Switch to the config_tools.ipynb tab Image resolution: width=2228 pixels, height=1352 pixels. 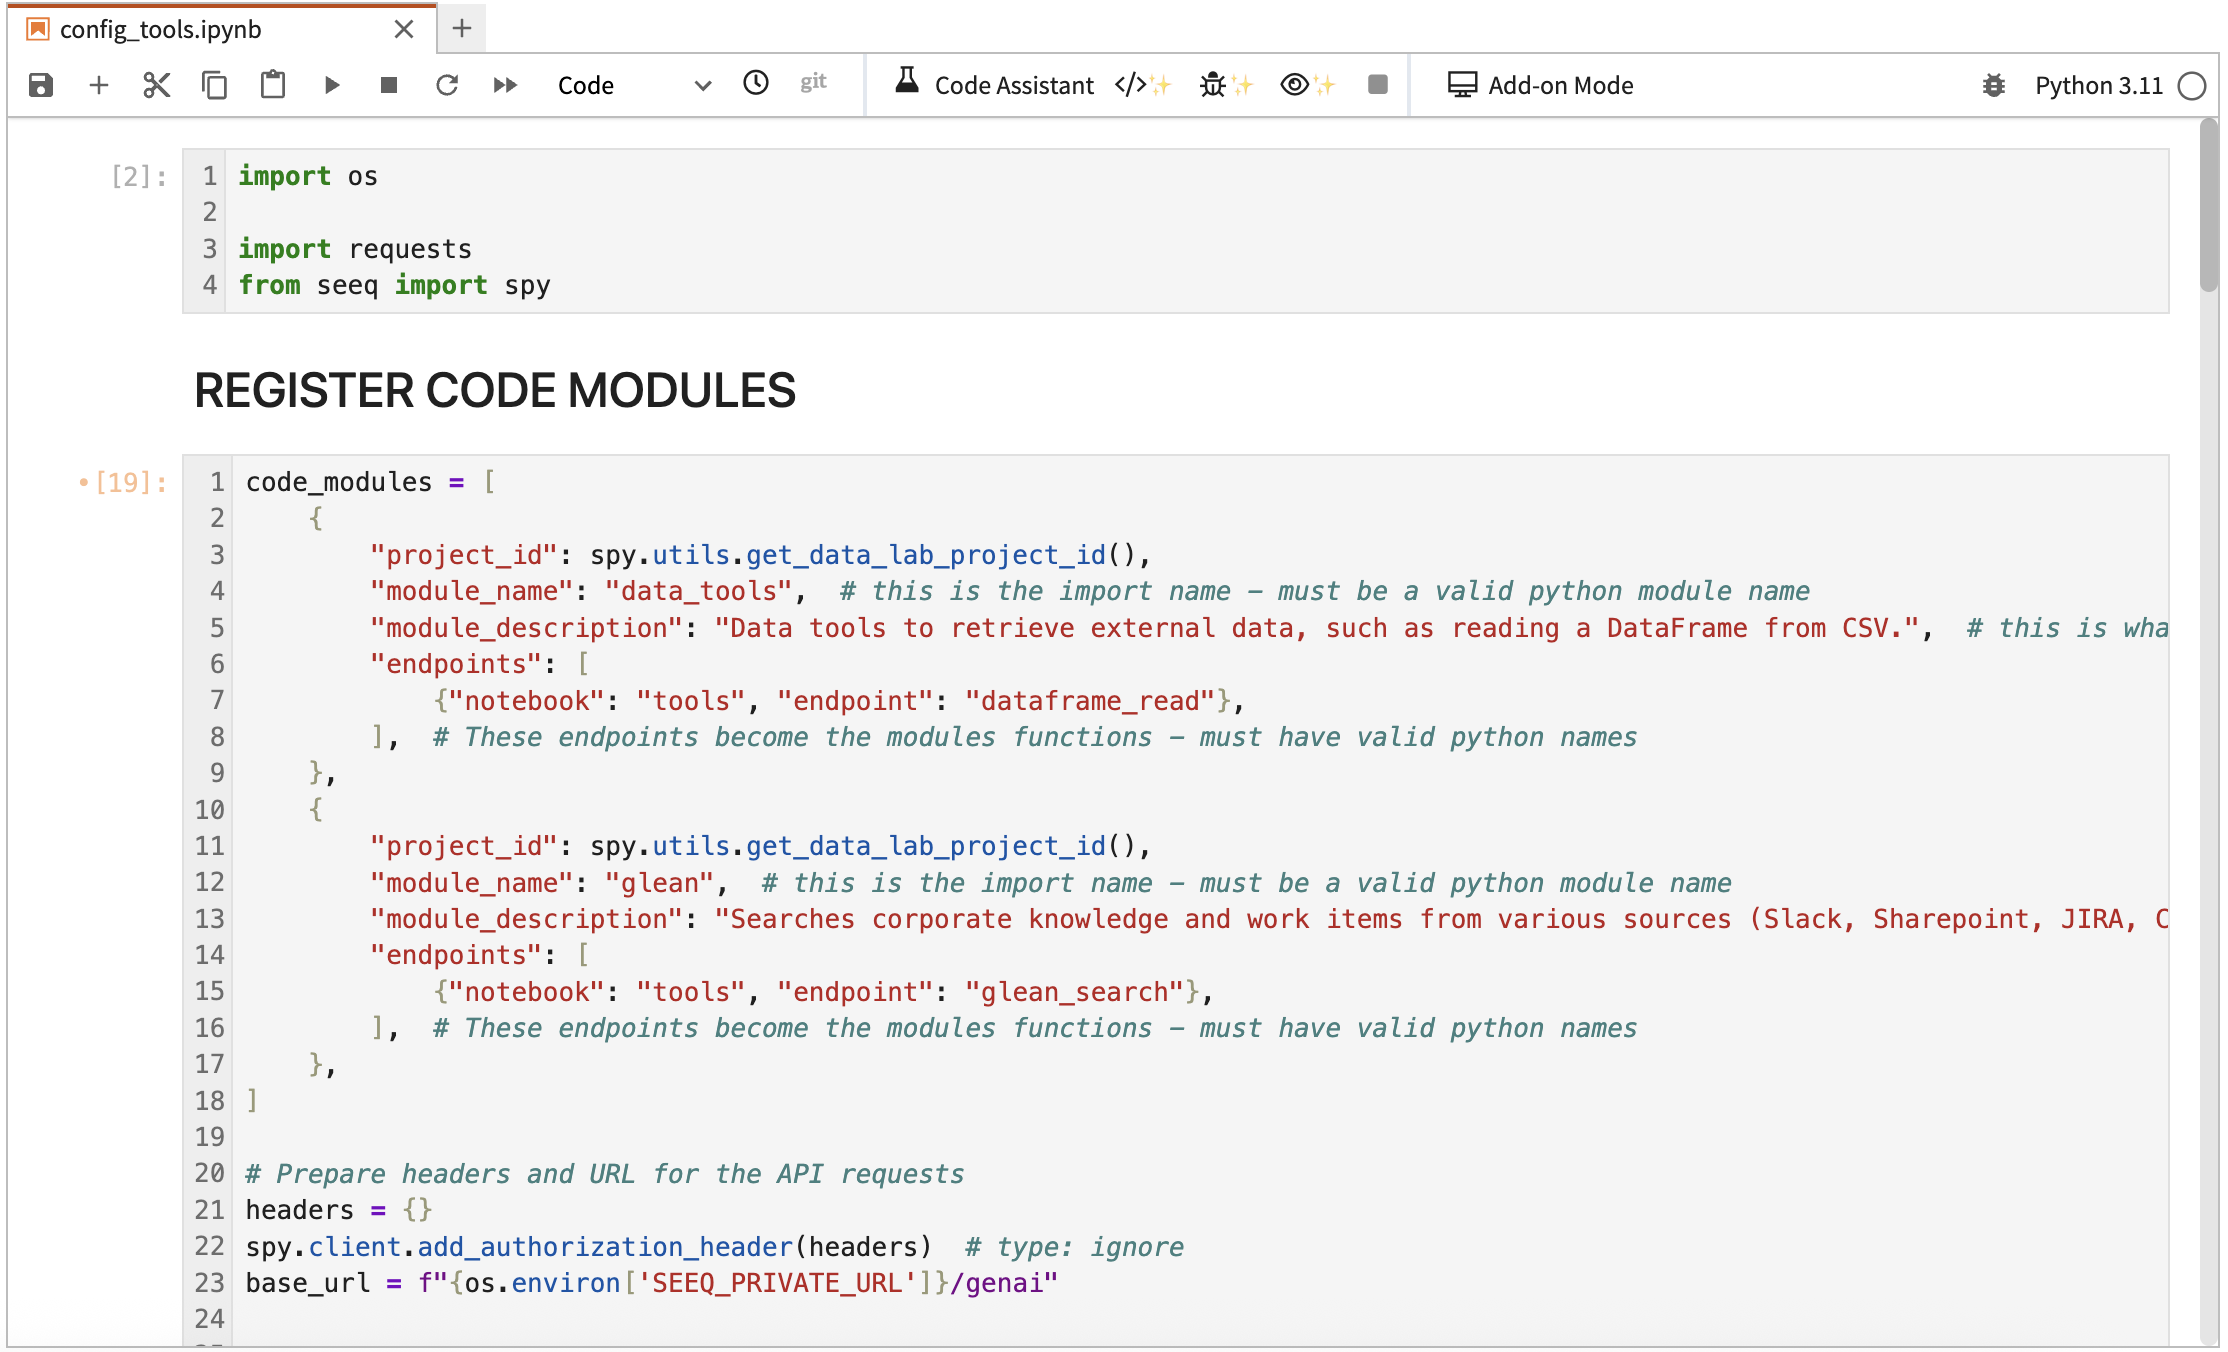tap(160, 29)
